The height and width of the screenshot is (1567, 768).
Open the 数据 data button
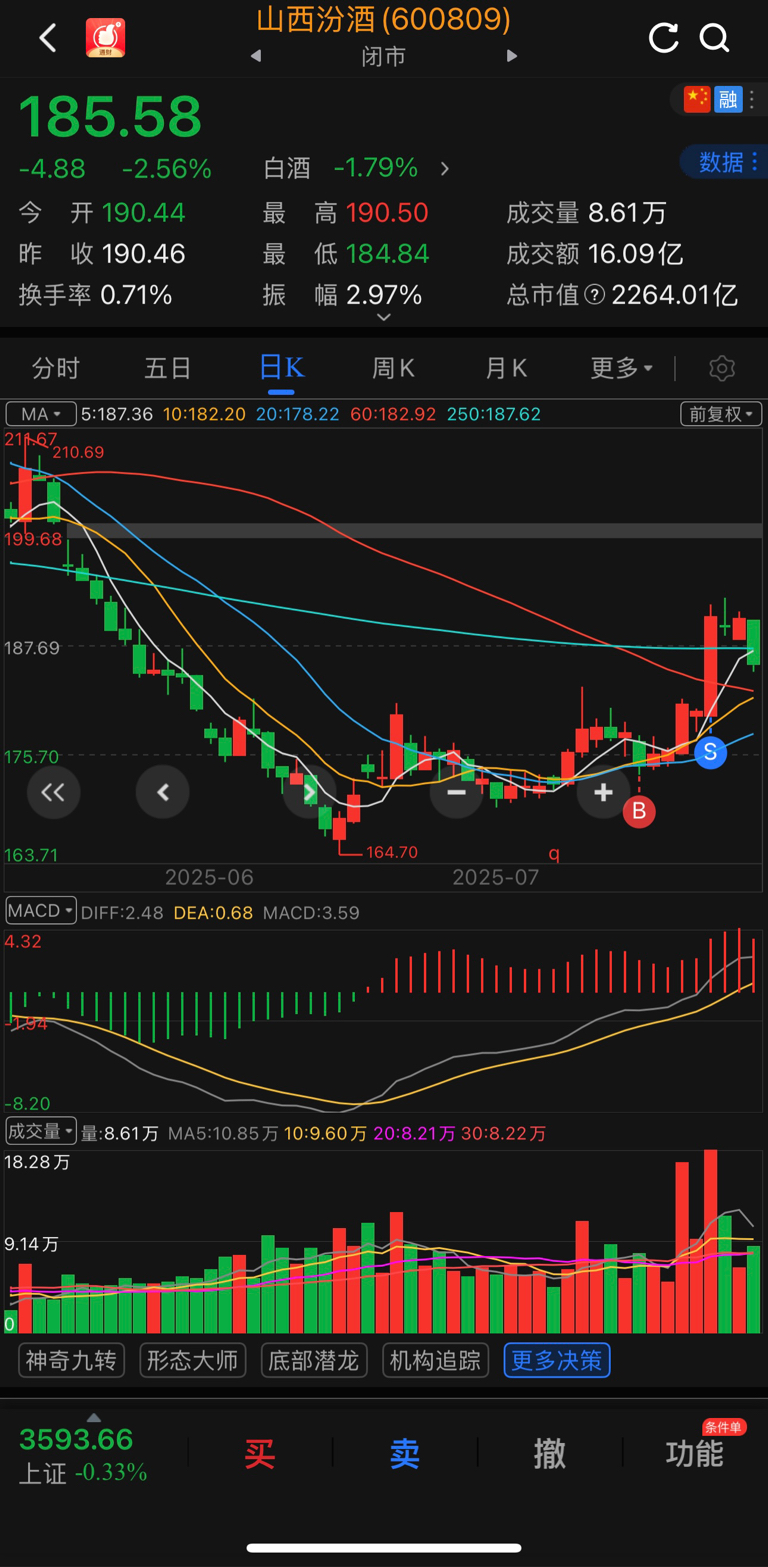tap(726, 162)
